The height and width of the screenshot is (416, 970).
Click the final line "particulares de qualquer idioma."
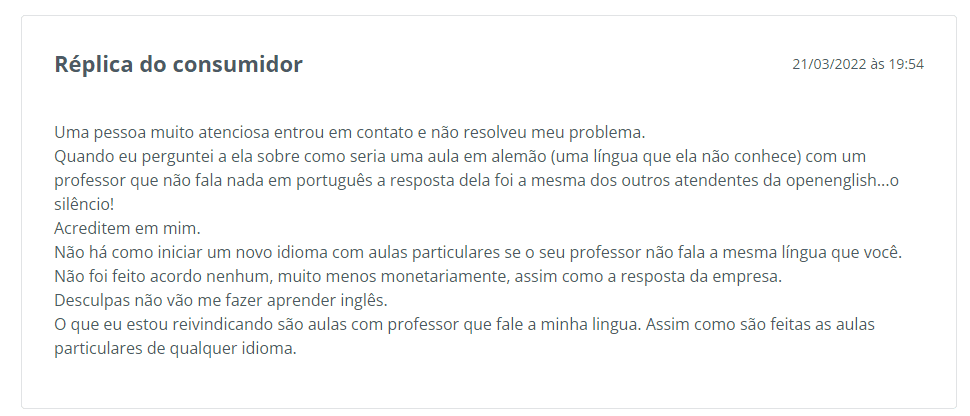175,350
